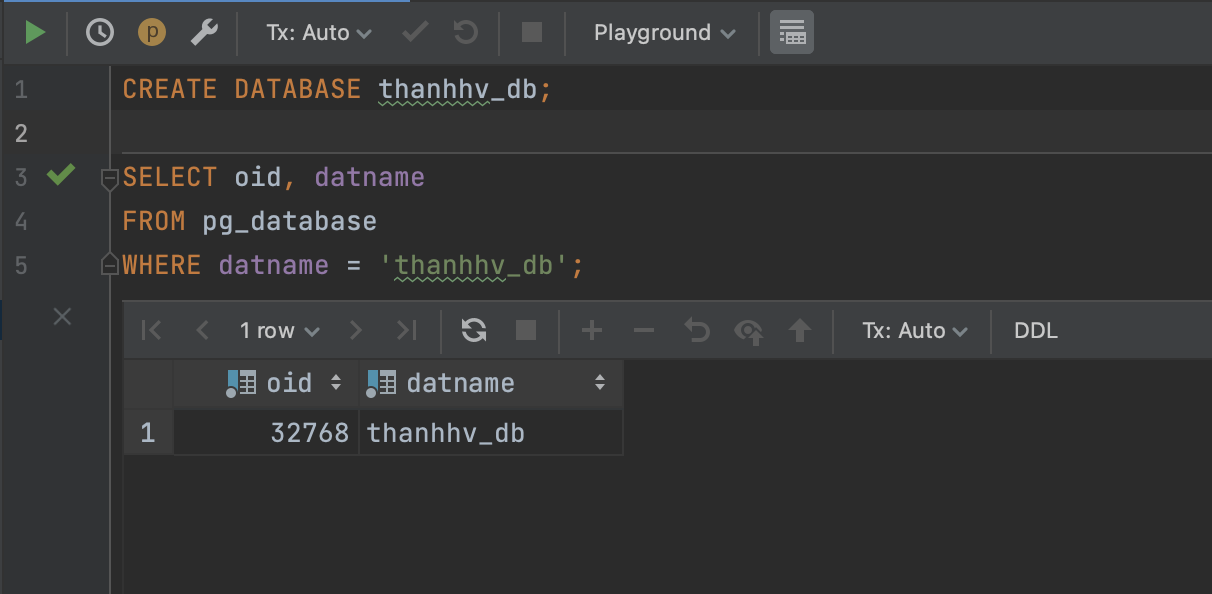Go to the last page of results
Viewport: 1212px width, 594px height.
[405, 330]
